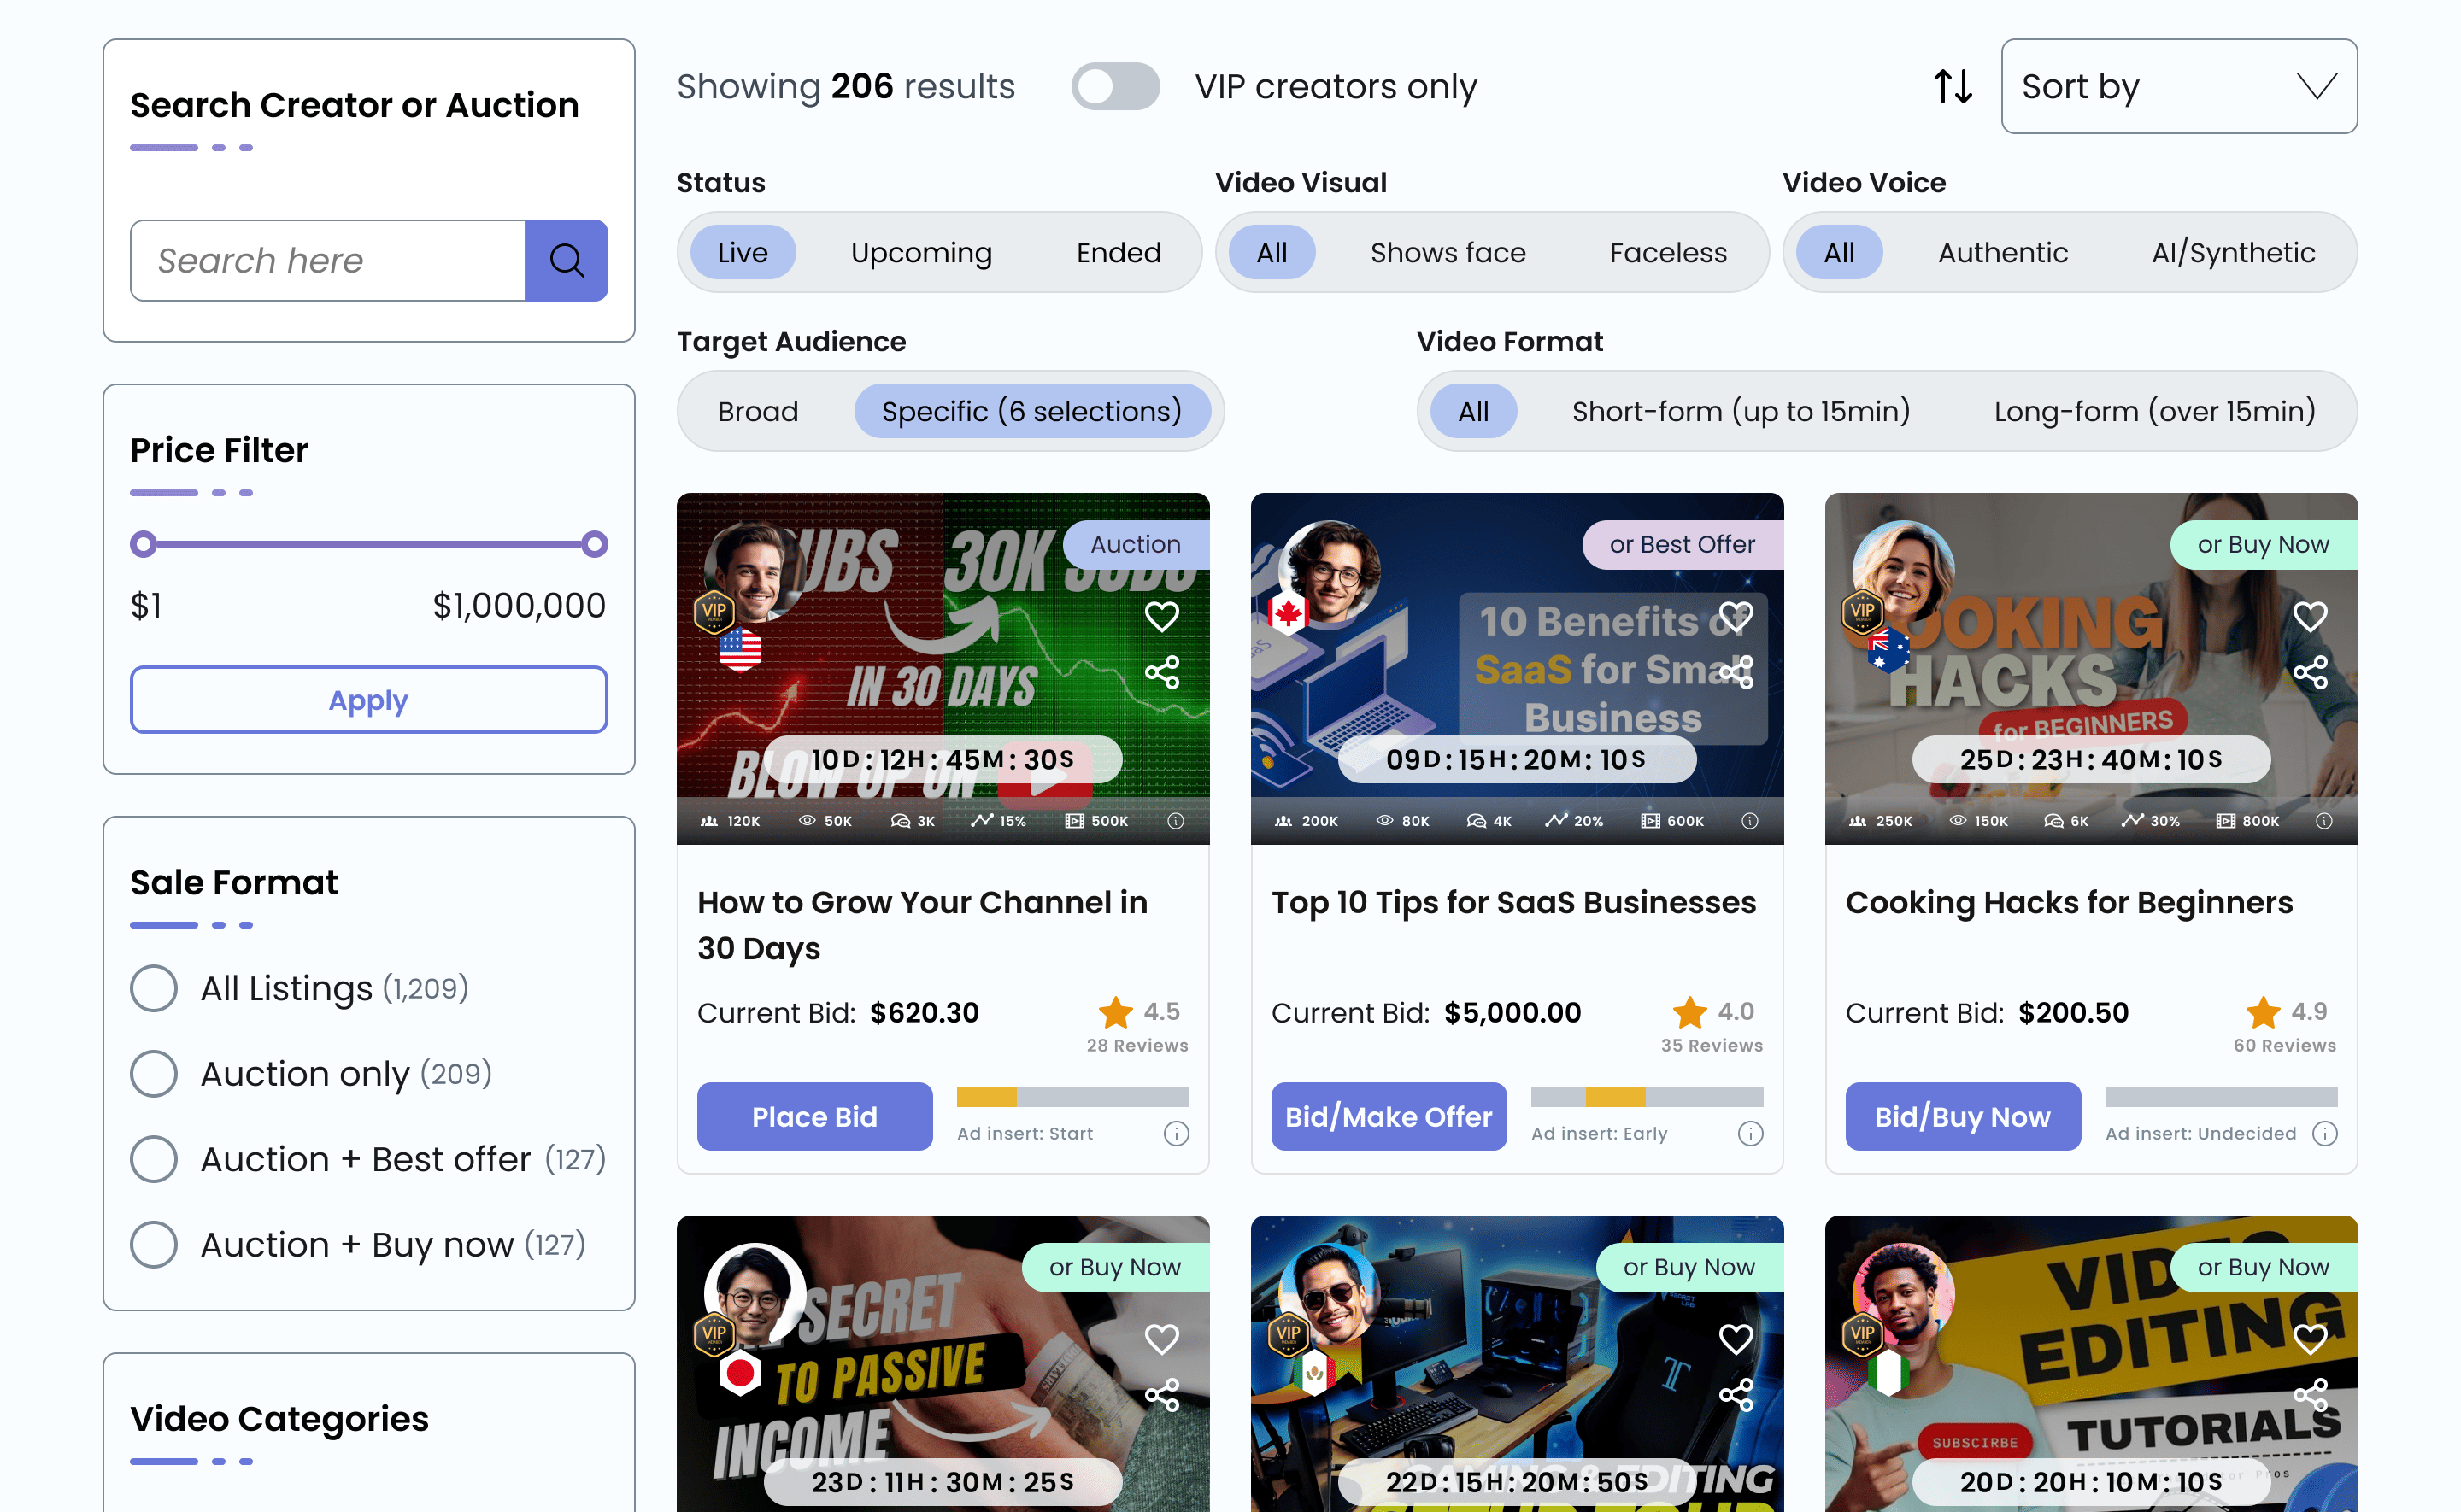Filter video visual by Faceless
Viewport: 2461px width, 1512px height.
coord(1667,252)
